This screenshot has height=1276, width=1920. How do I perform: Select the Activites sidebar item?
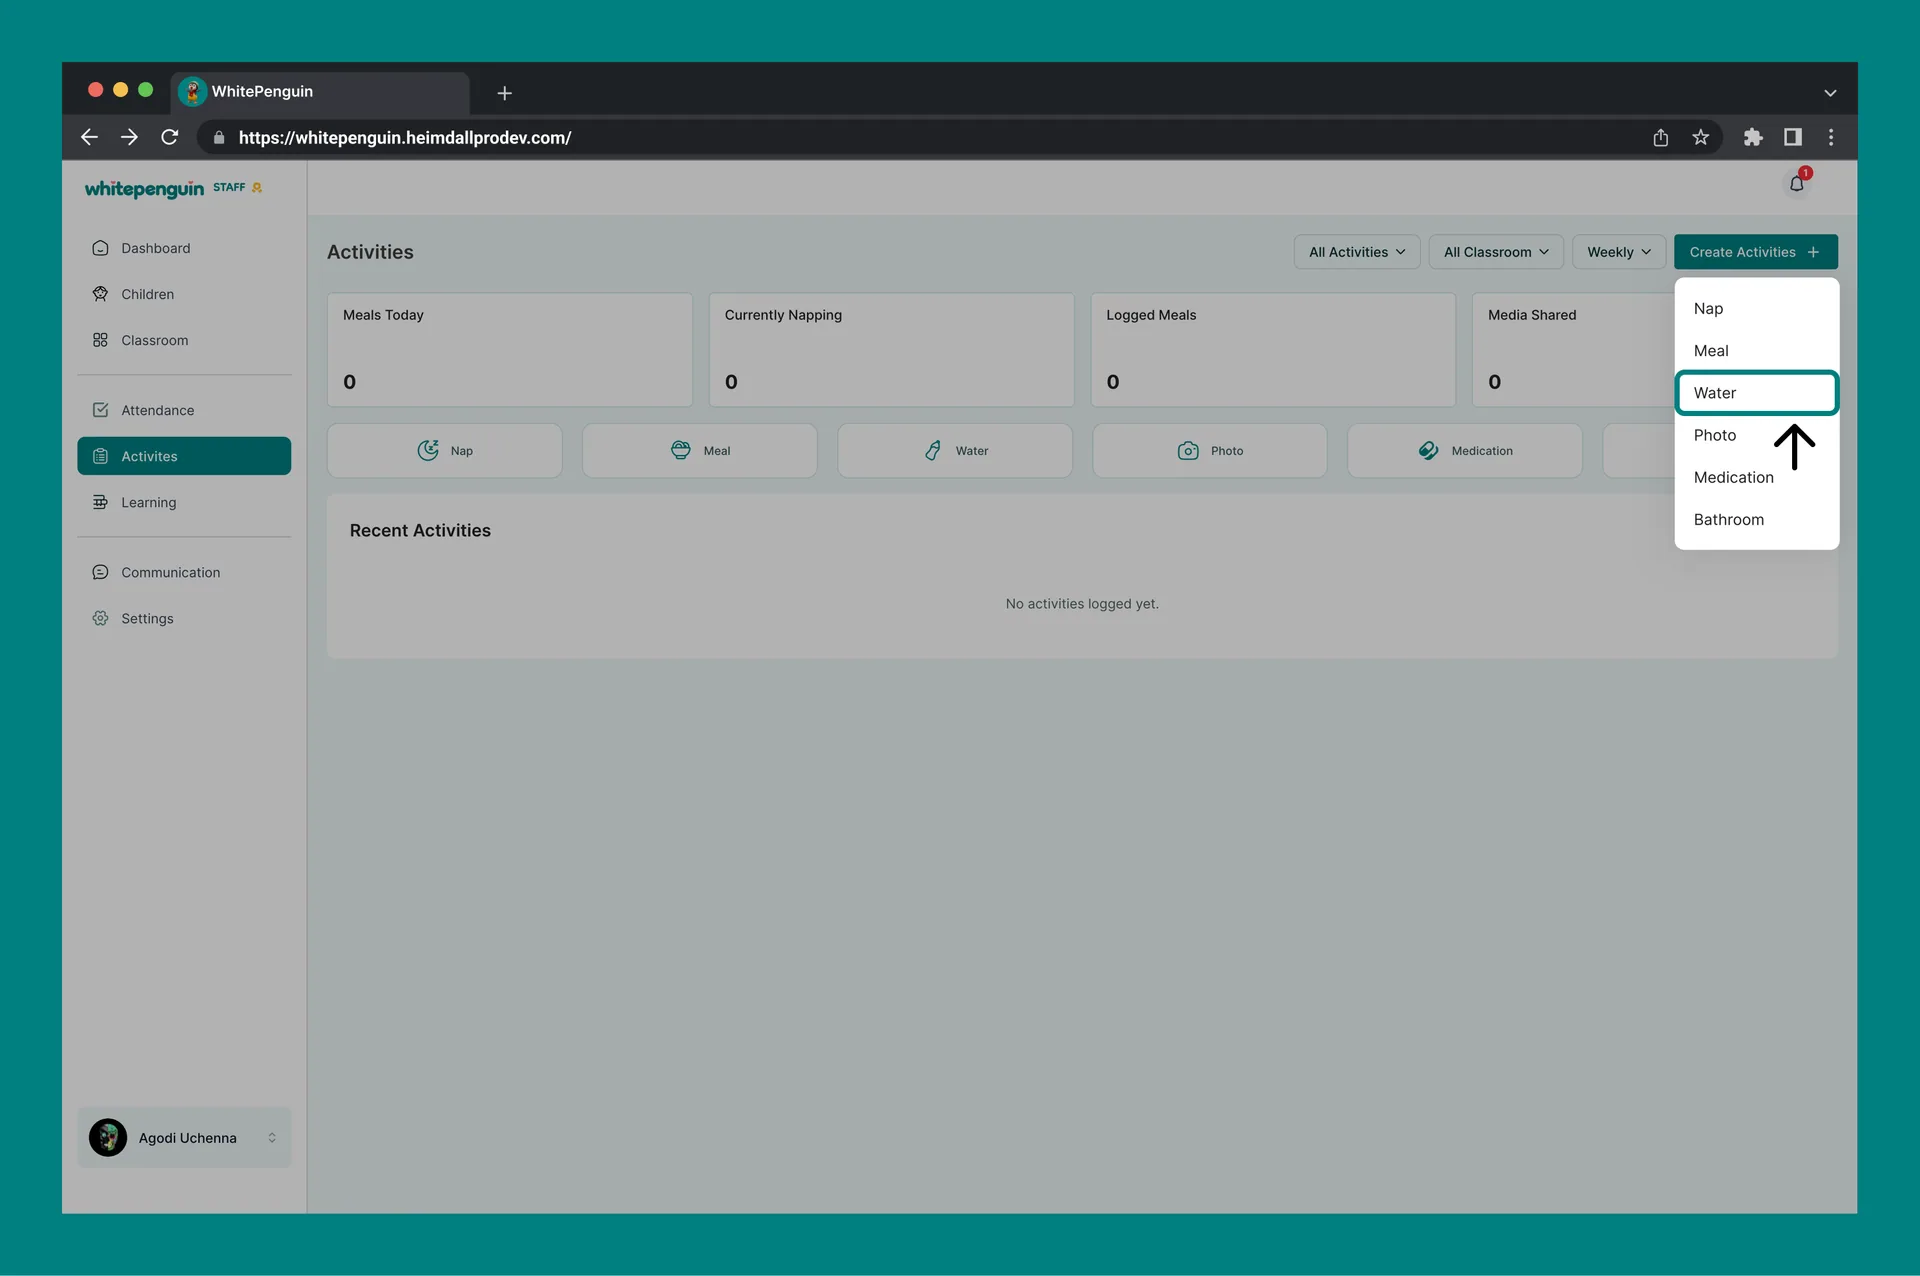pyautogui.click(x=184, y=456)
